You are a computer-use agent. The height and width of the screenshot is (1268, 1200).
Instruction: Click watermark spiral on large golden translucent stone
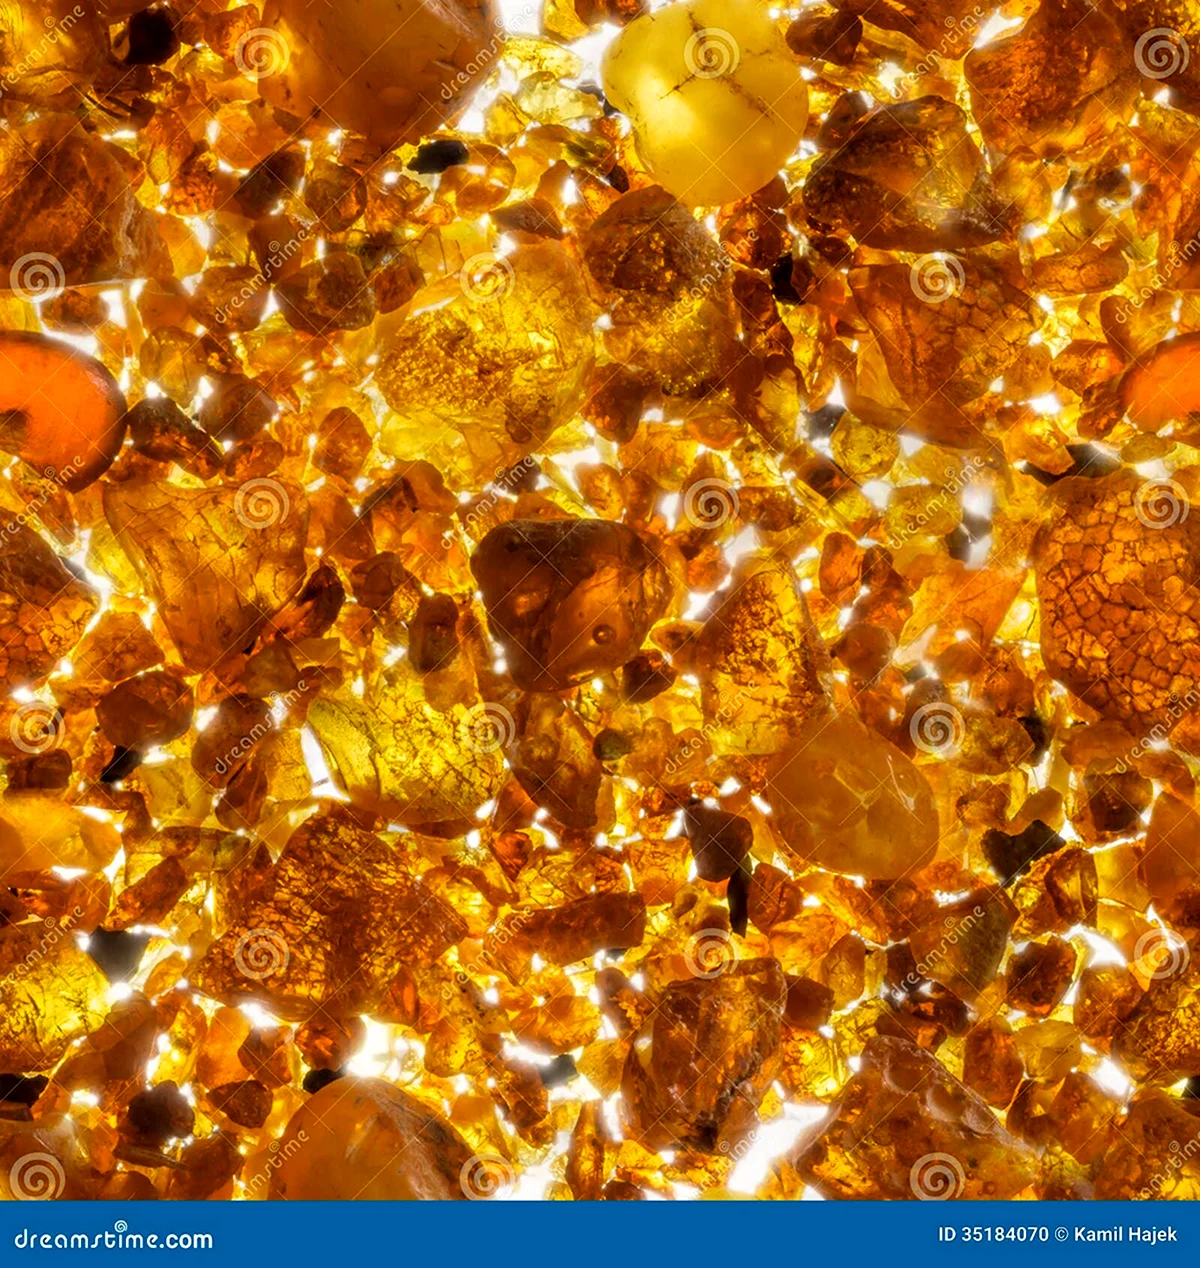pyautogui.click(x=486, y=278)
